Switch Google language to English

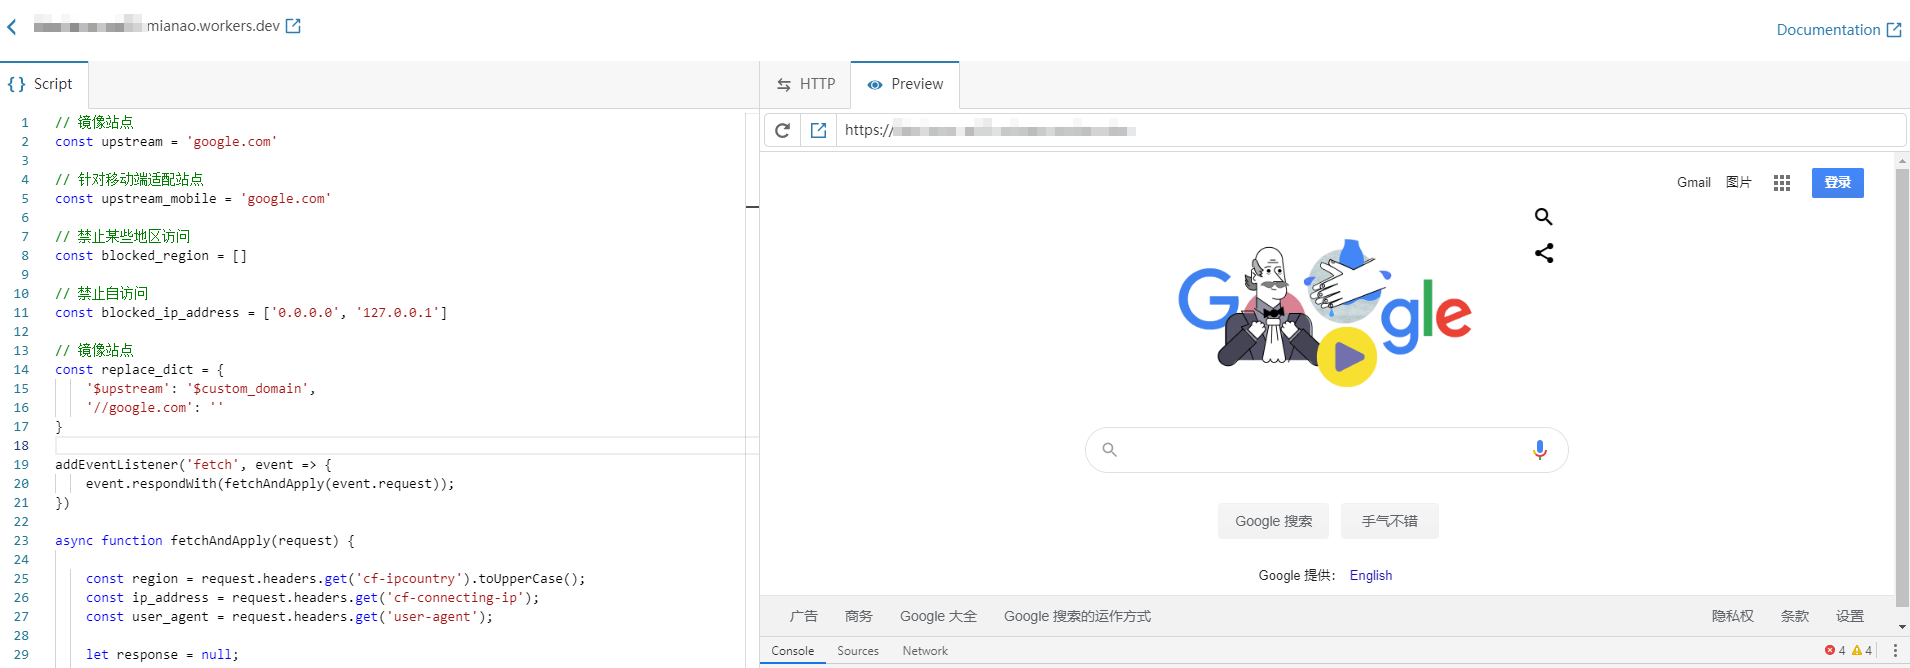[1371, 575]
